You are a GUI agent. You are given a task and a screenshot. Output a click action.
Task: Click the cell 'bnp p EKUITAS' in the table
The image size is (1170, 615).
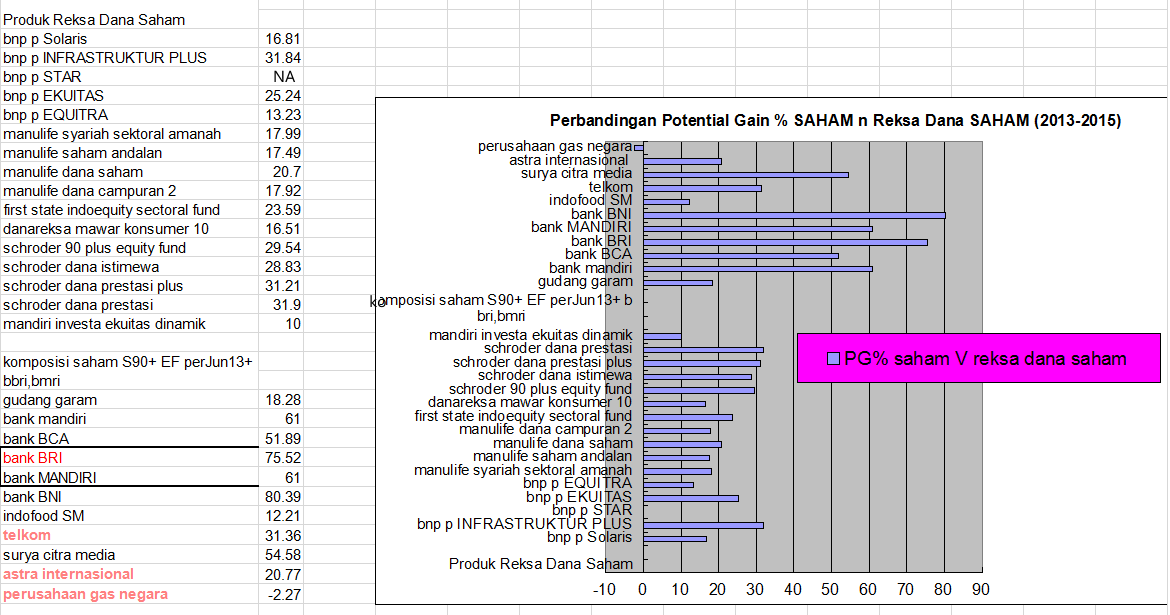coord(129,96)
